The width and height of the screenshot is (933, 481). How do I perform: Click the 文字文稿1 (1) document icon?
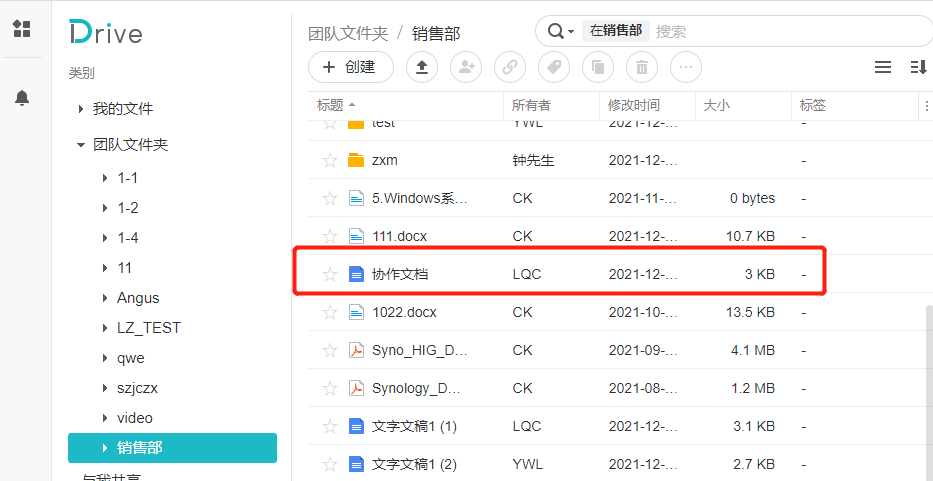356,426
